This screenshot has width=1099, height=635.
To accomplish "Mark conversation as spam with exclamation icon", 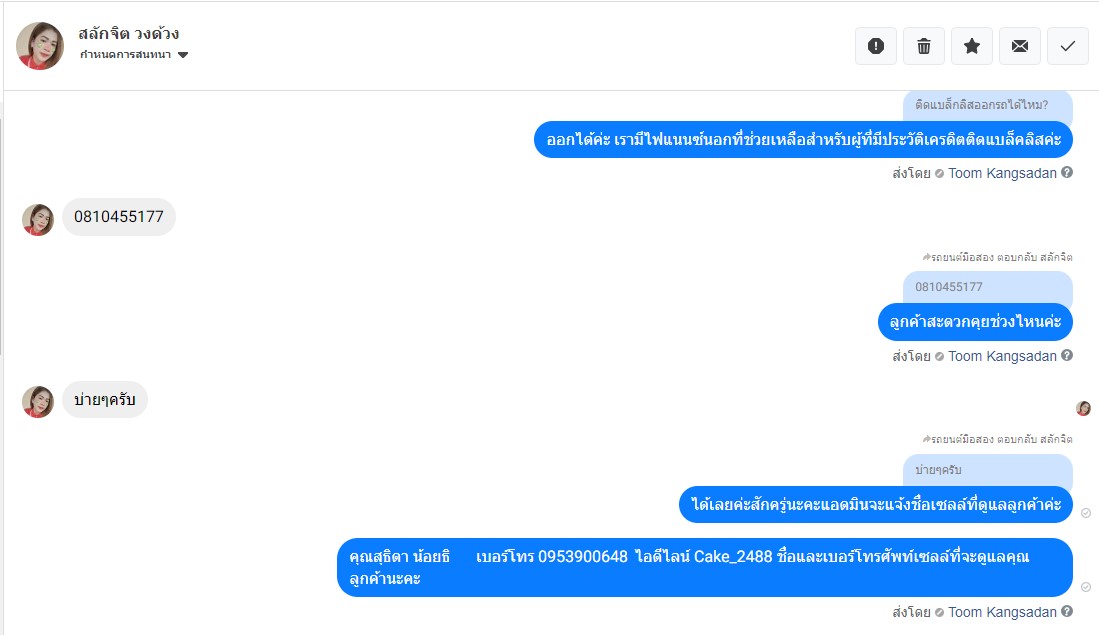I will click(x=875, y=46).
